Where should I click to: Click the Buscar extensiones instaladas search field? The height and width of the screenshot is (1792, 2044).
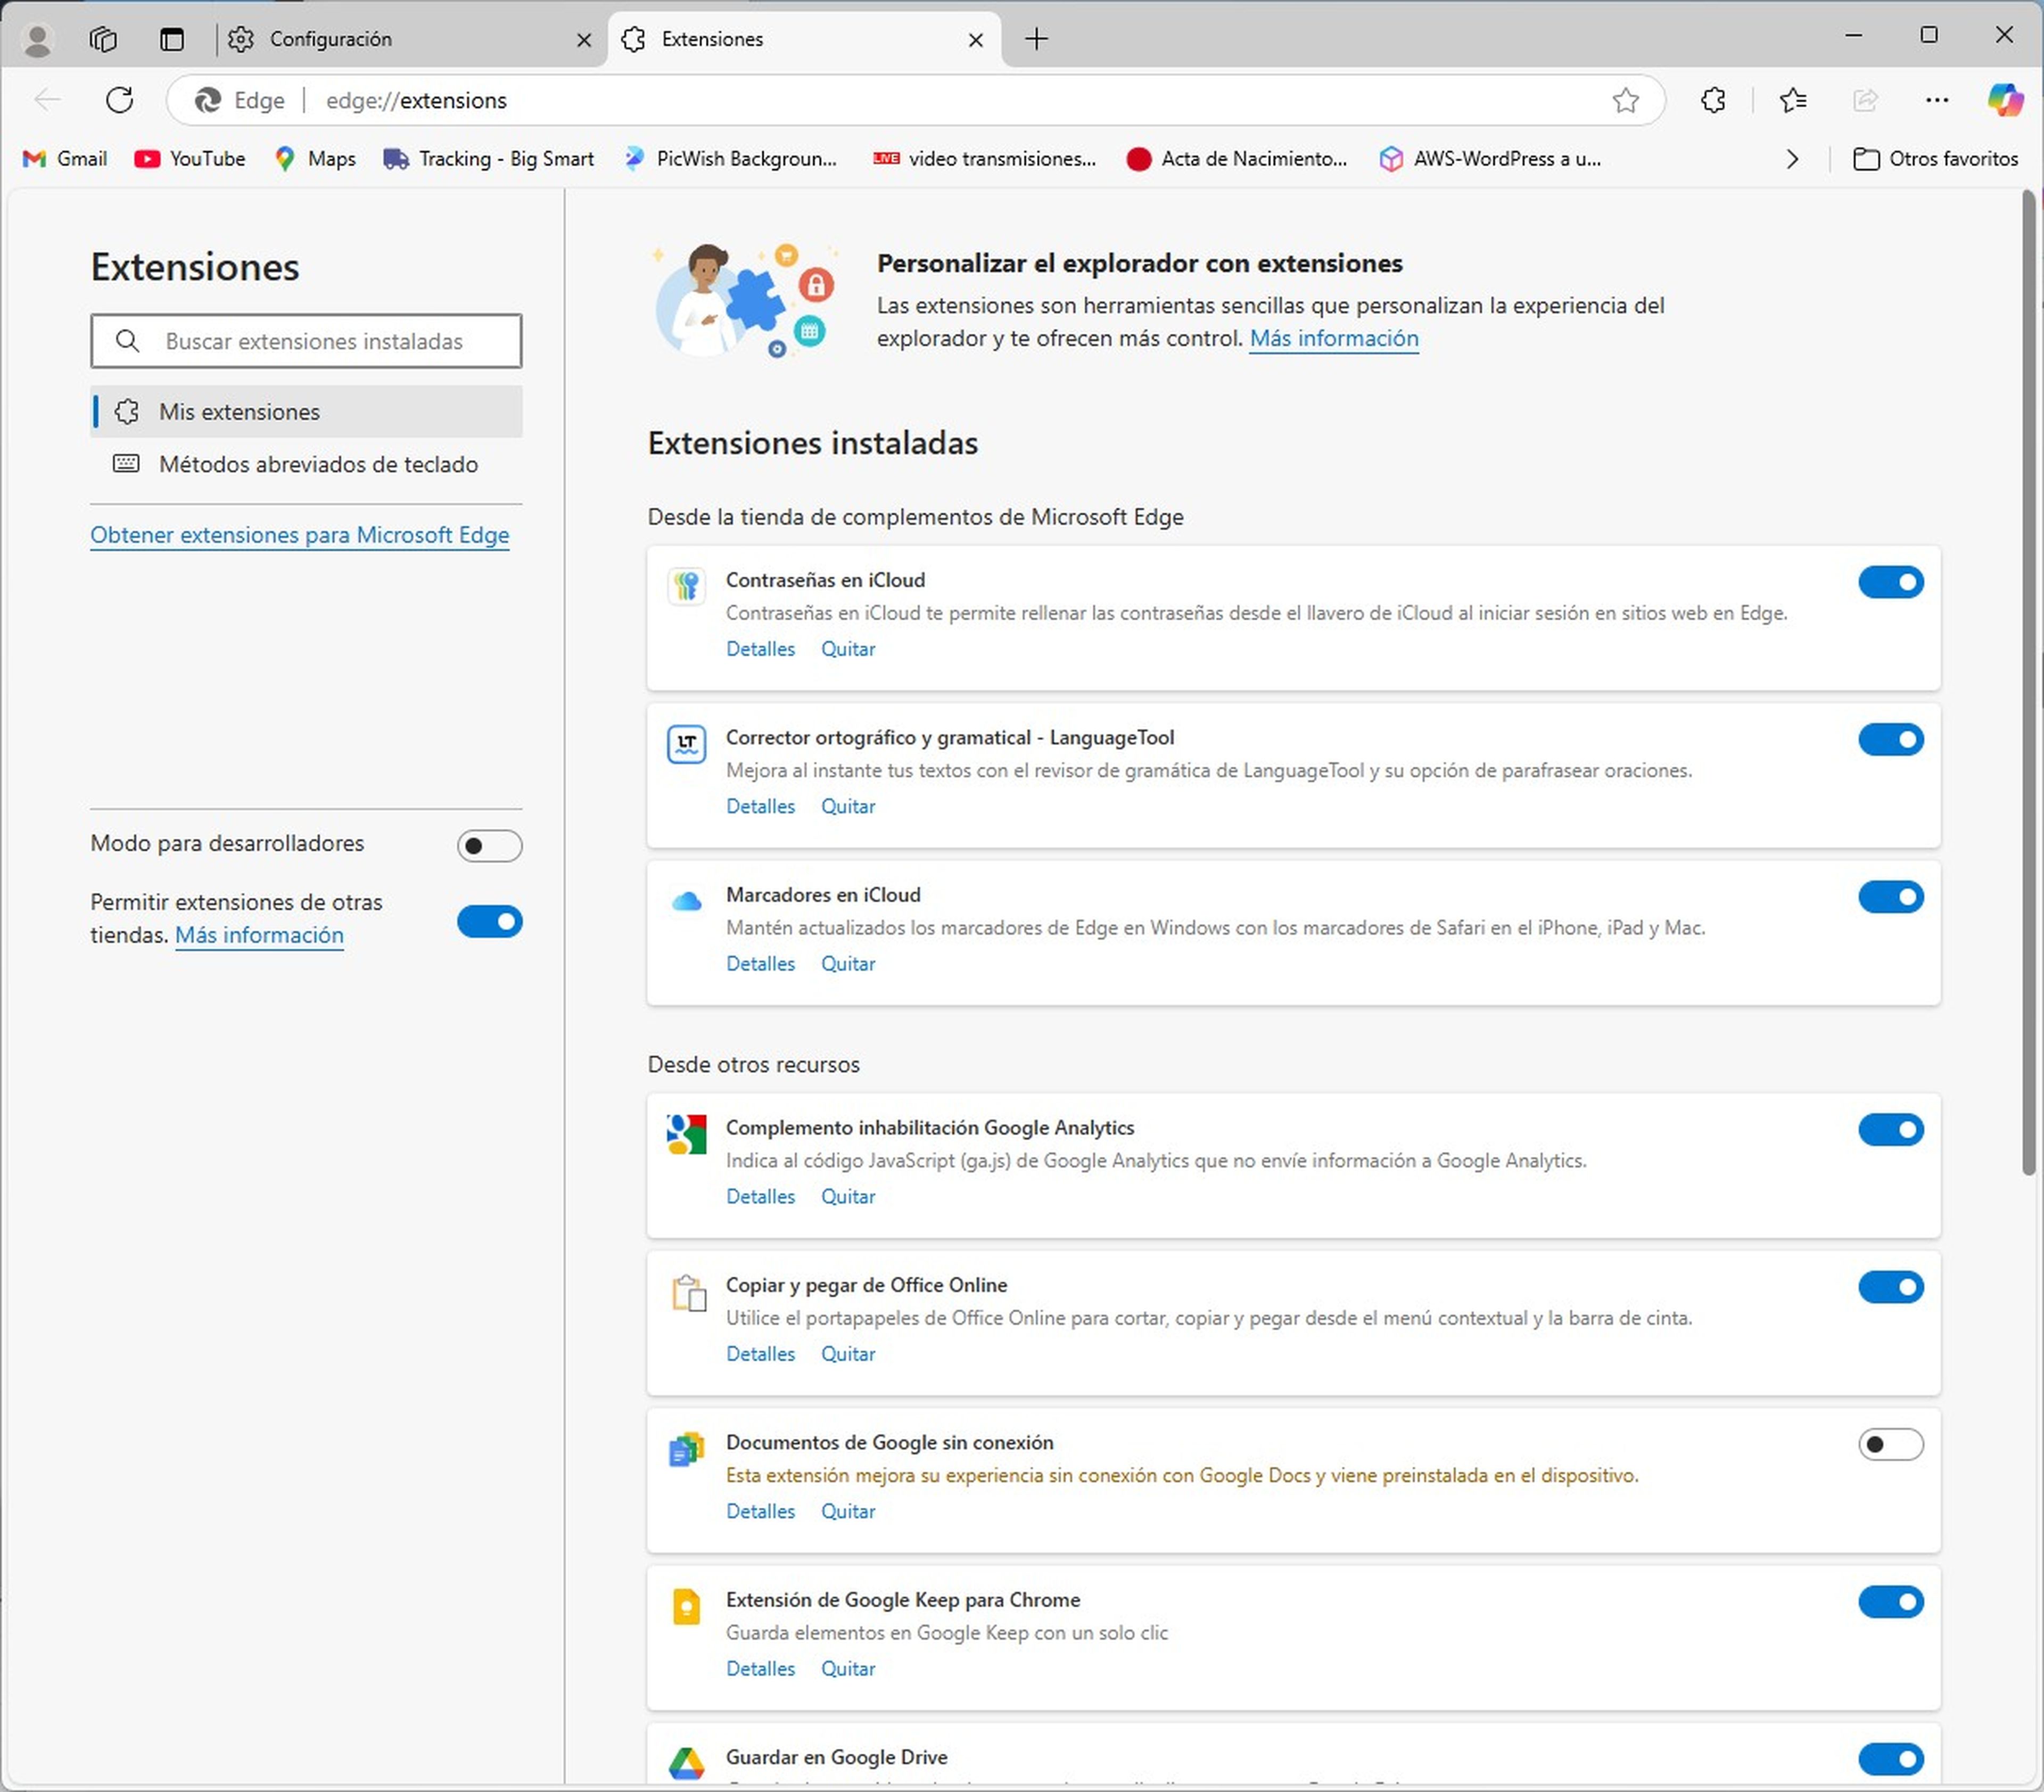[306, 341]
